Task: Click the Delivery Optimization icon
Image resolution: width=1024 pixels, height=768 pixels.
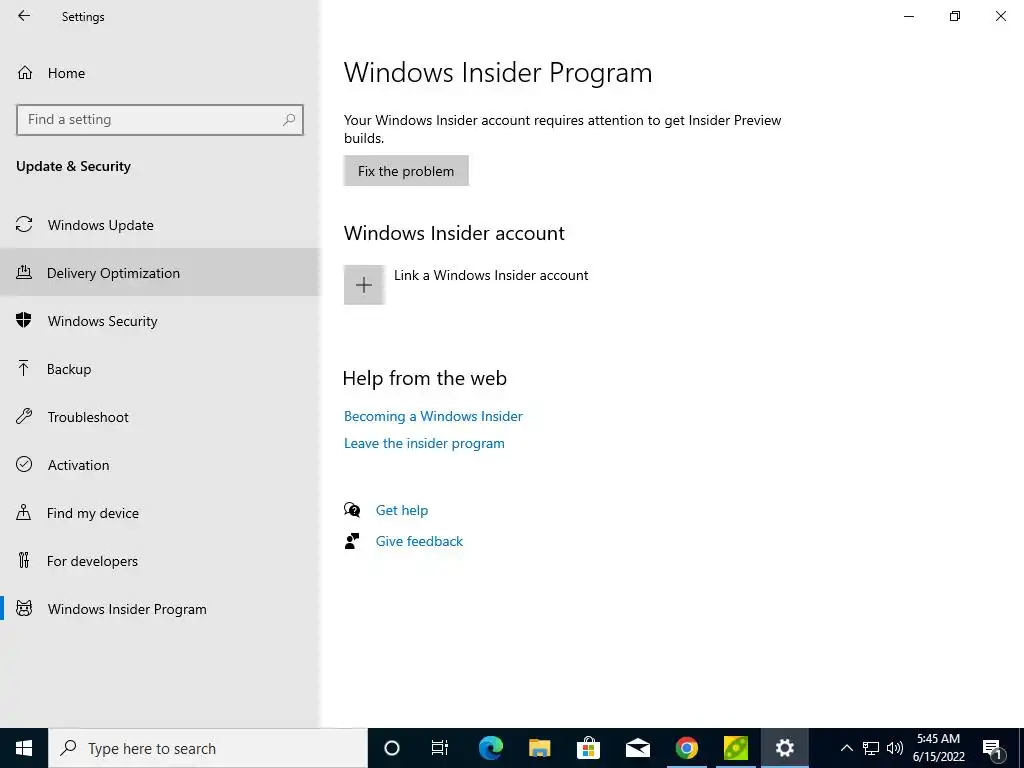Action: click(24, 272)
